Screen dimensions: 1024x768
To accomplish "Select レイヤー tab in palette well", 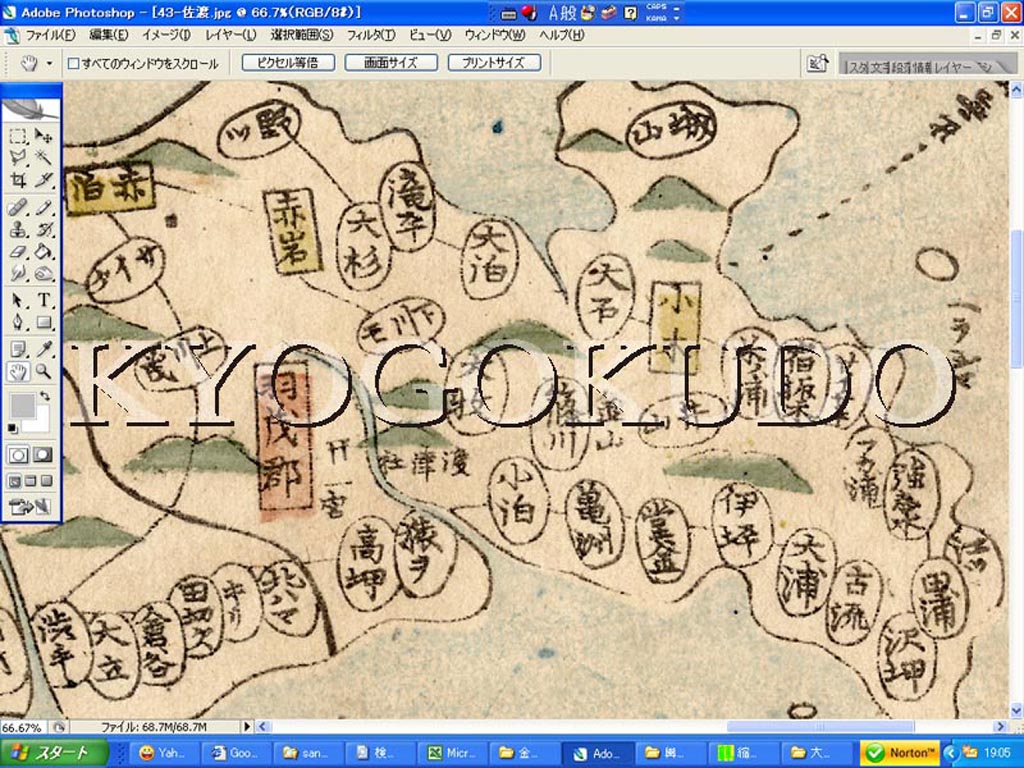I will click(x=955, y=67).
